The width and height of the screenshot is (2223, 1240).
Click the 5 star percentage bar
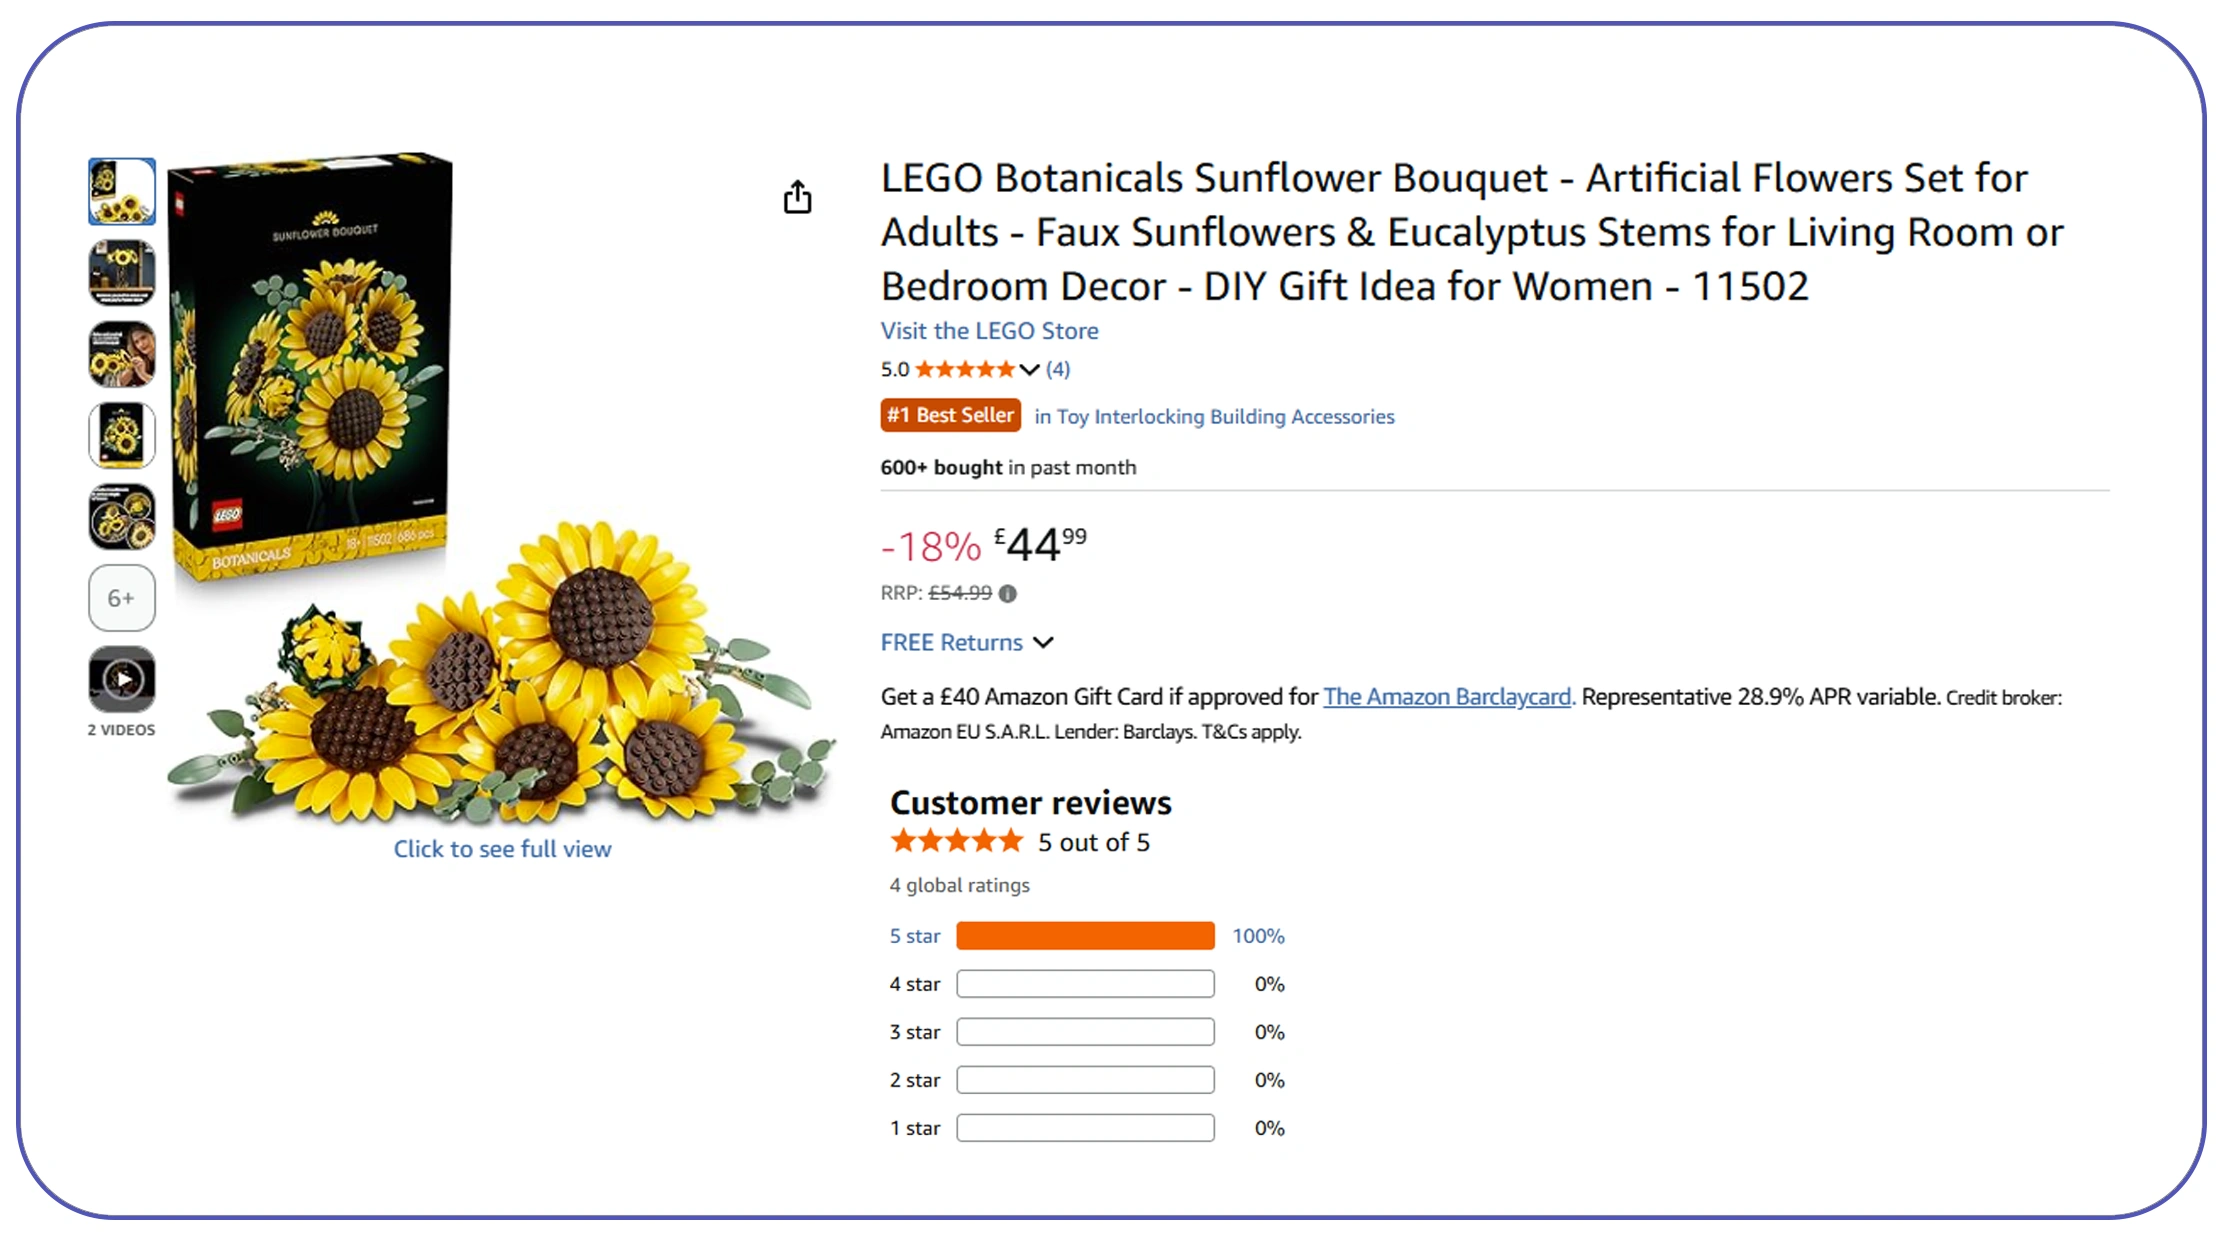(1084, 935)
